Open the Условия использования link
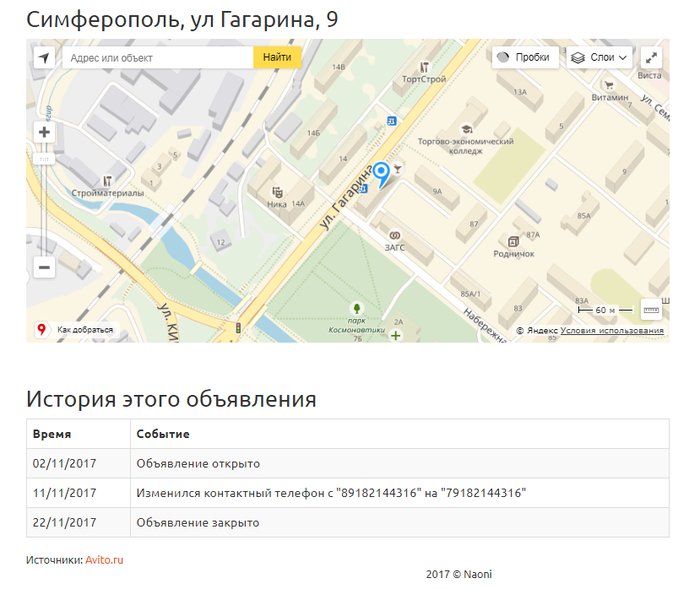The width and height of the screenshot is (700, 589). [x=611, y=330]
